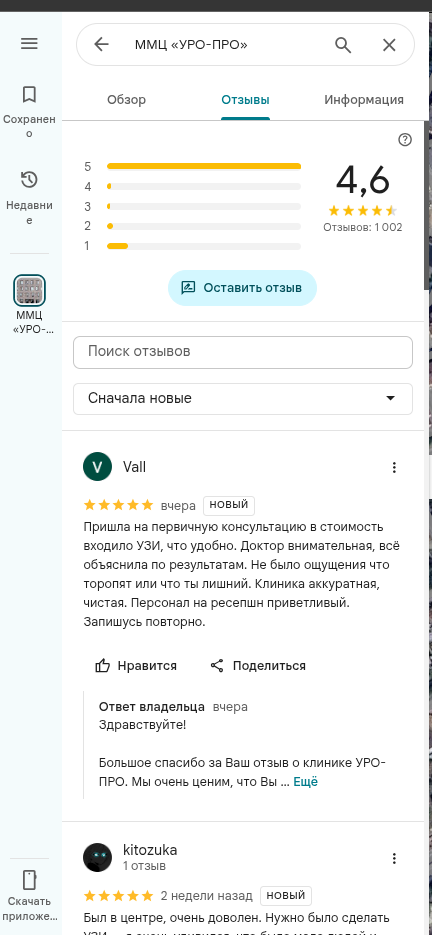Open kitozuka reviewer name link
Viewport: 432px width, 935px height.
[150, 850]
